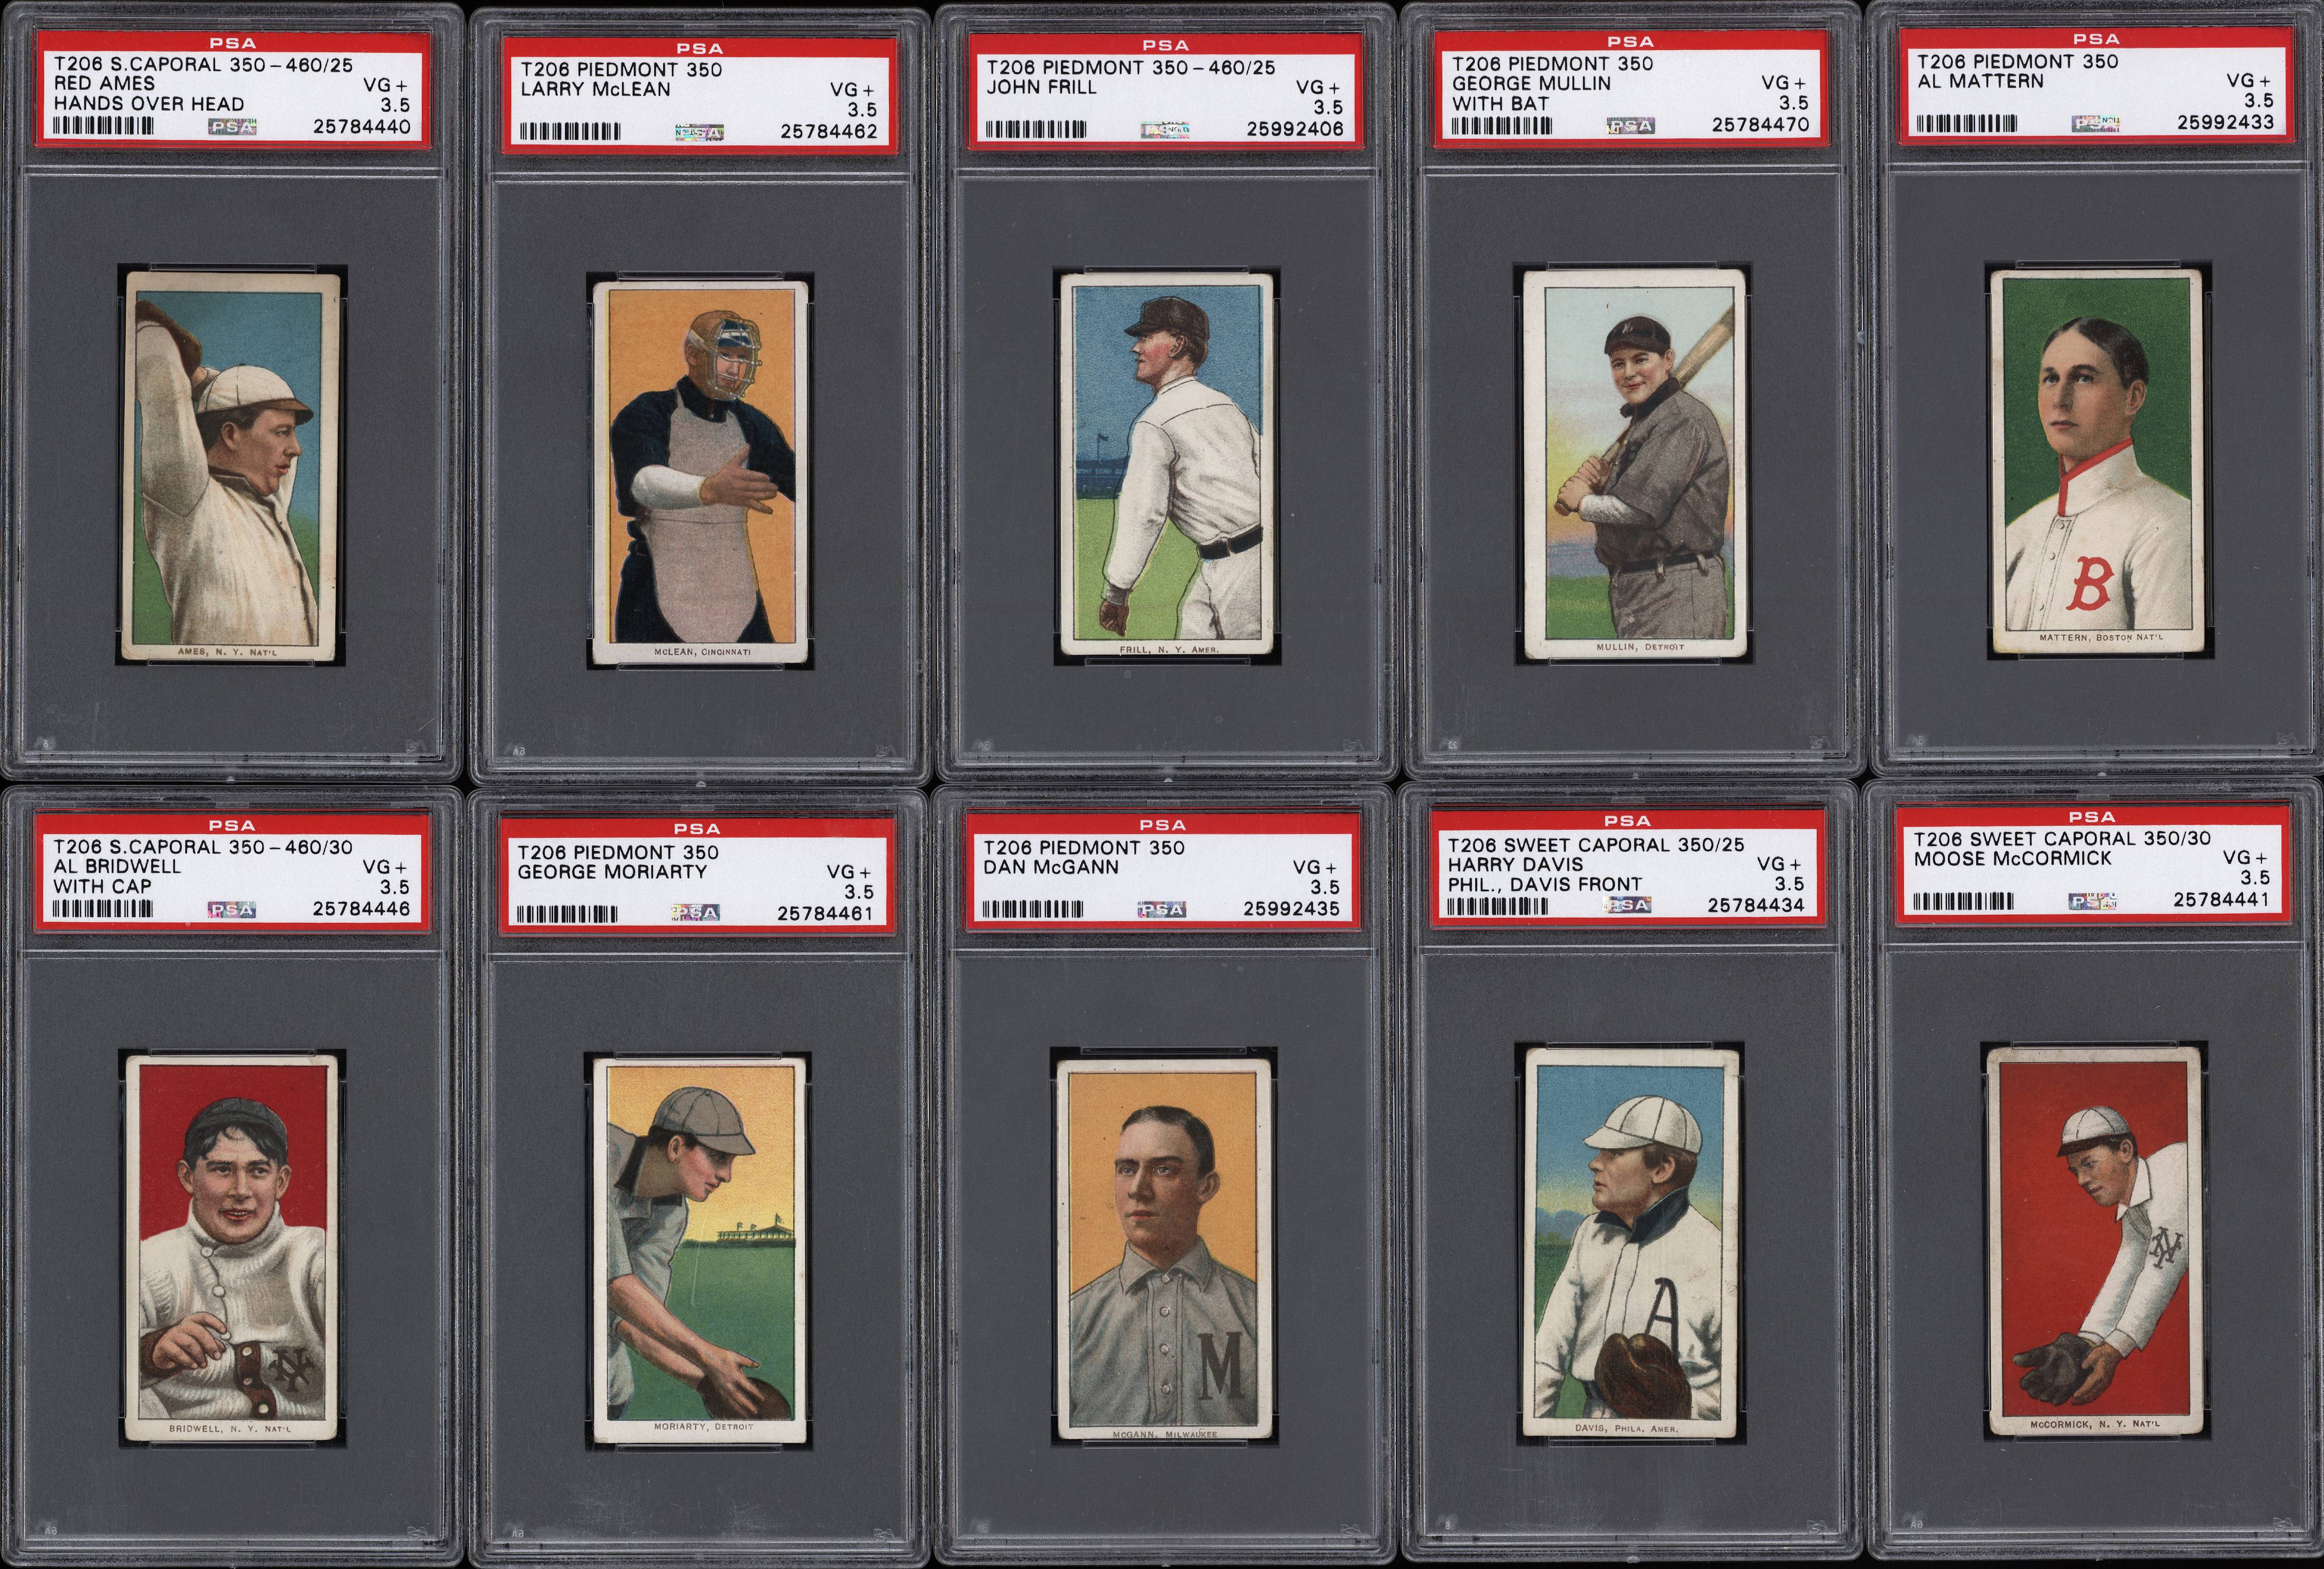The image size is (2324, 1569).
Task: Select cert number 25784441
Action: 2222,900
